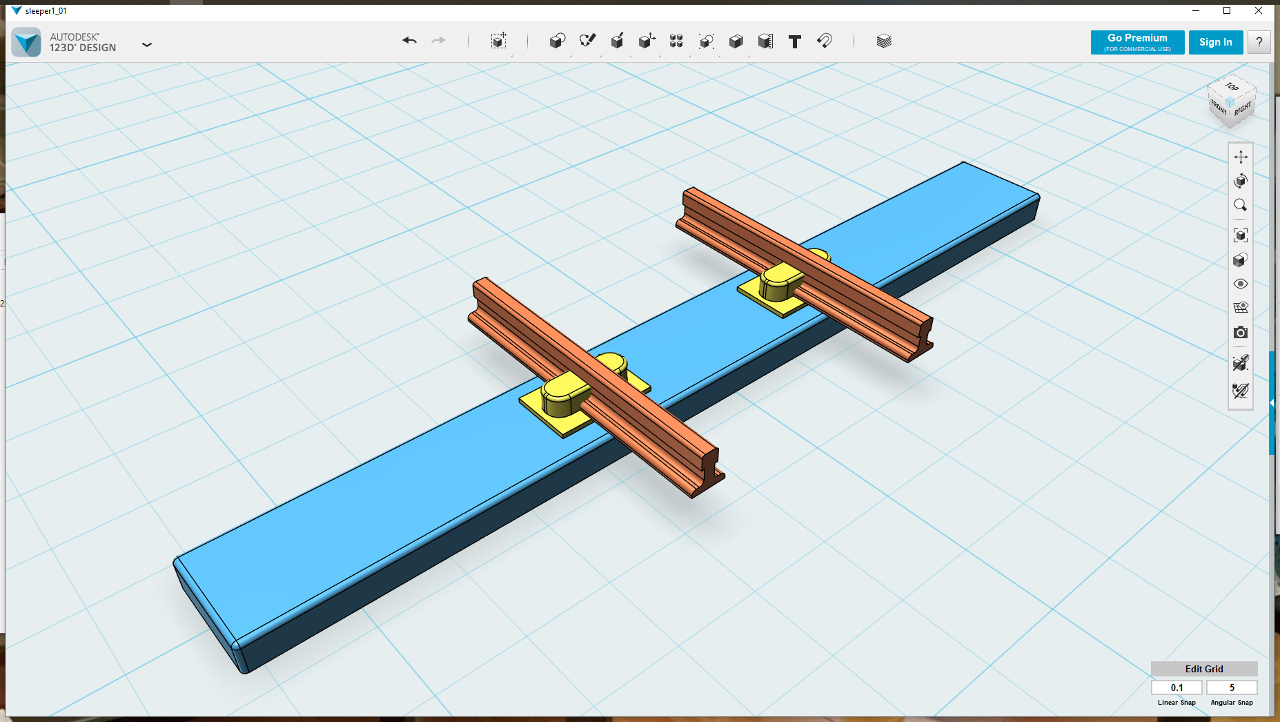This screenshot has width=1280, height=722.
Task: Select the Combine tool
Action: (x=736, y=41)
